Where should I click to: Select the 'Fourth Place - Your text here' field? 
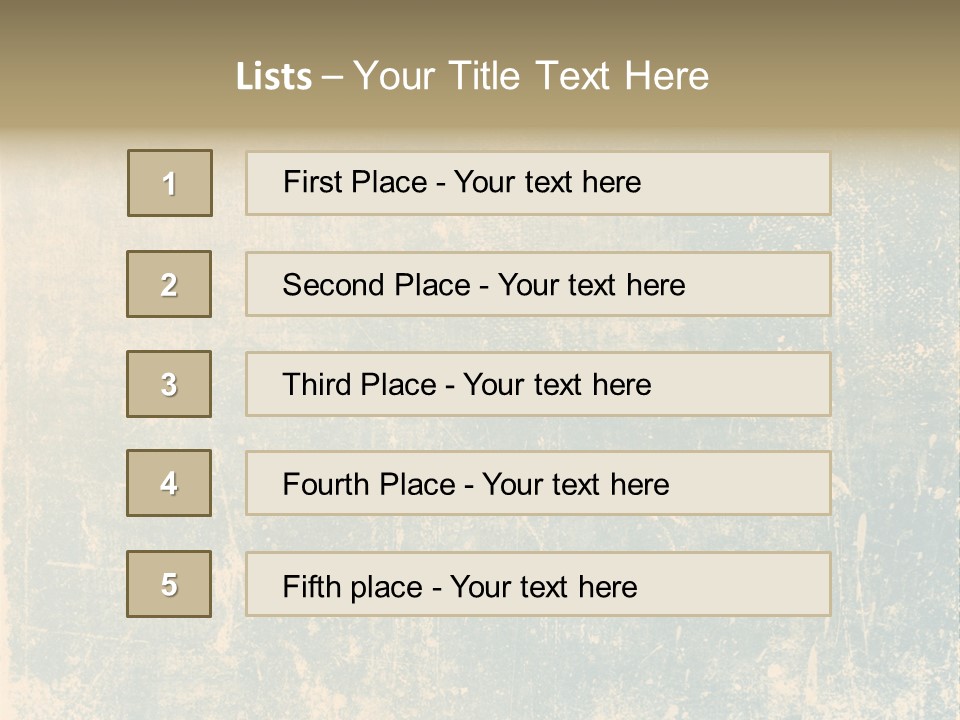(538, 484)
